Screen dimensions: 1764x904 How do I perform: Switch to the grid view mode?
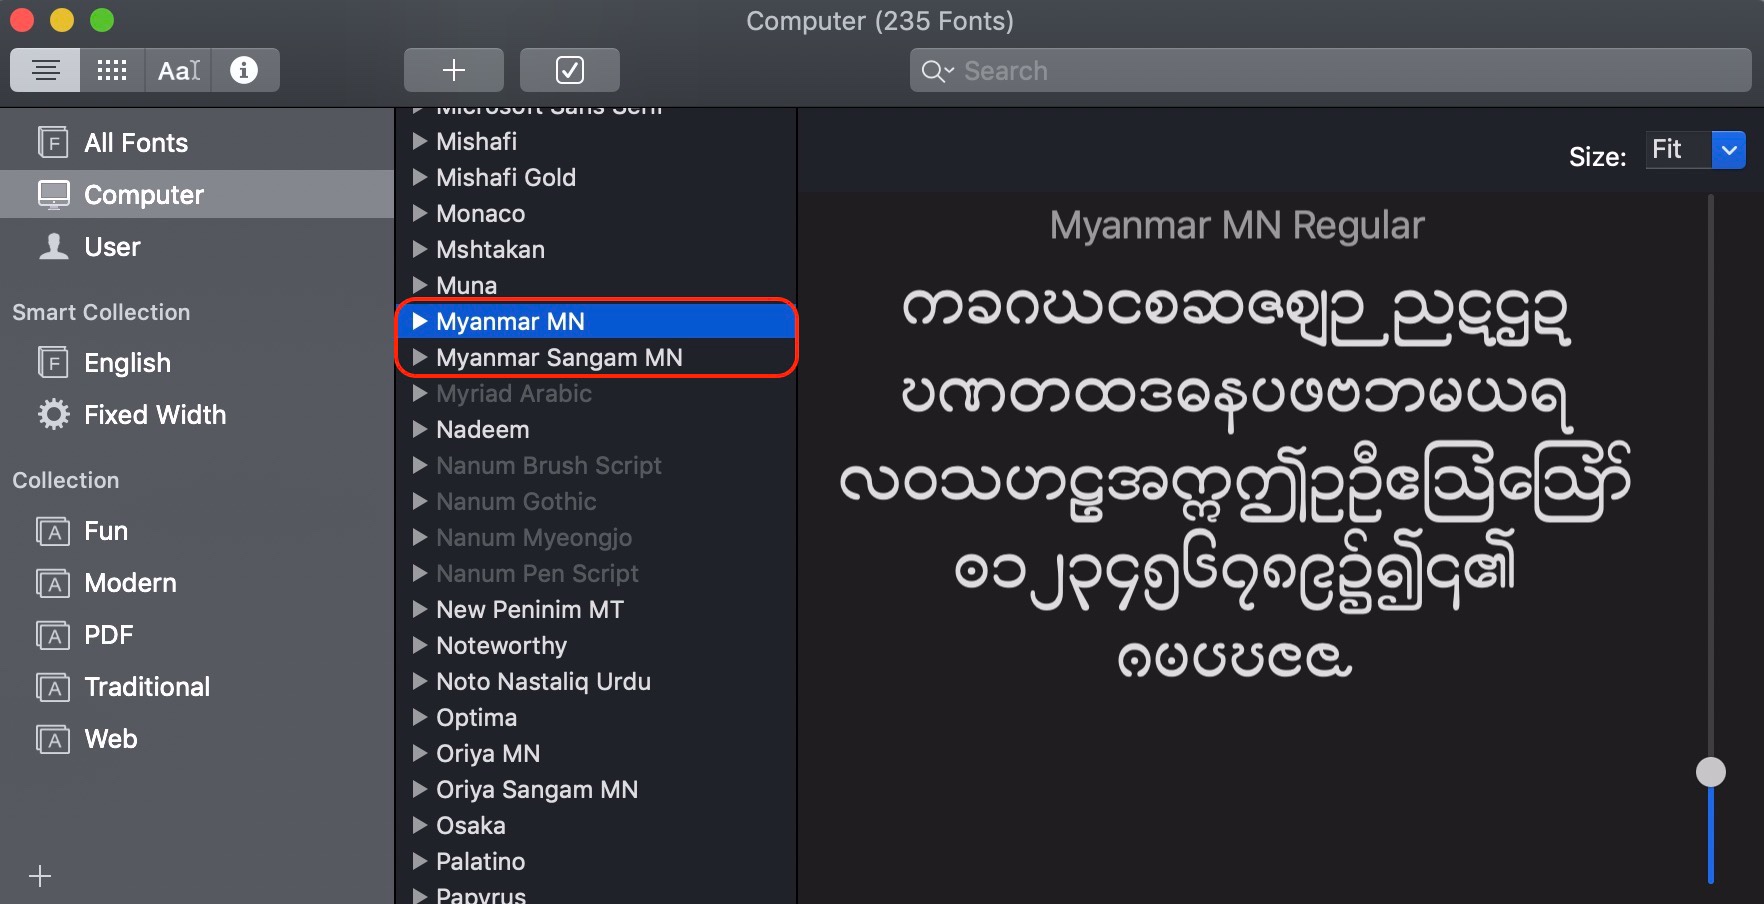pos(111,70)
